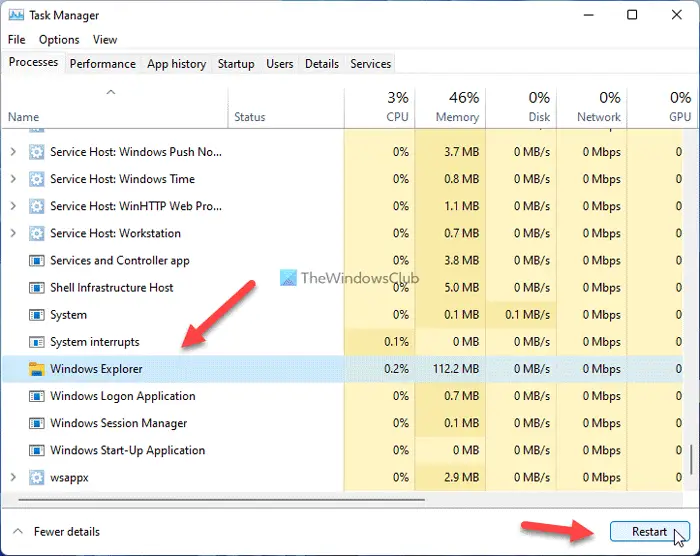Viewport: 700px width, 556px height.
Task: Click the Fewer details label
Action: point(67,531)
